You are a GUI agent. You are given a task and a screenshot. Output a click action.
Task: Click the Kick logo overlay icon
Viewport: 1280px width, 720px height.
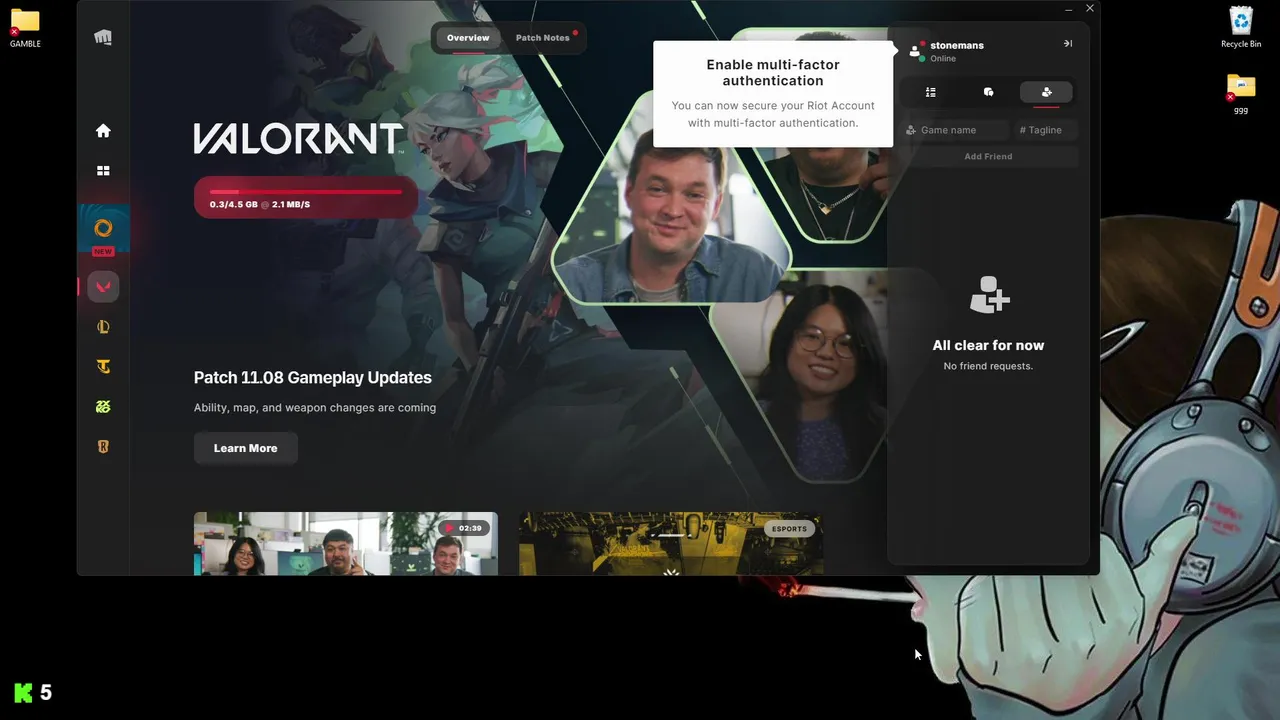pos(23,692)
